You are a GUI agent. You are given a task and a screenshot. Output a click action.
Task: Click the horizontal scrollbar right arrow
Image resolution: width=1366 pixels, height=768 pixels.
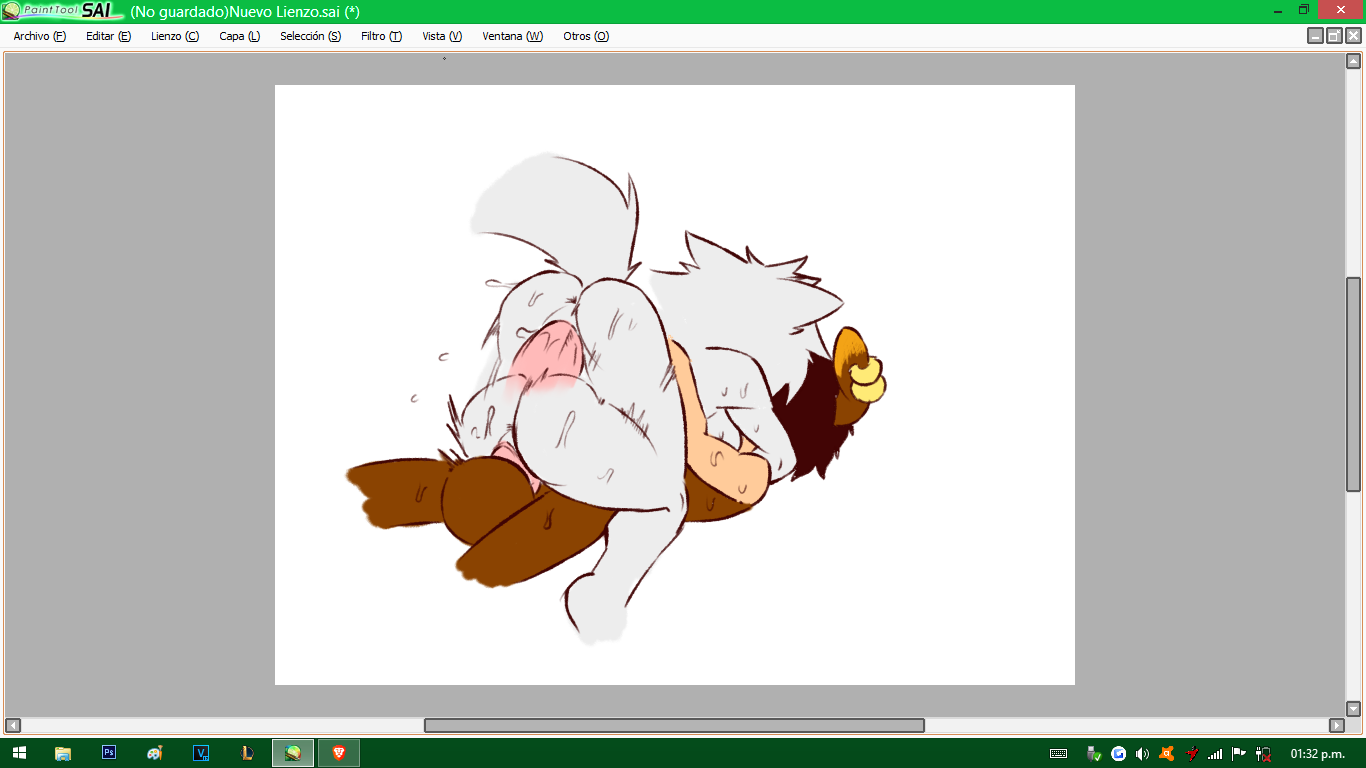[1337, 725]
